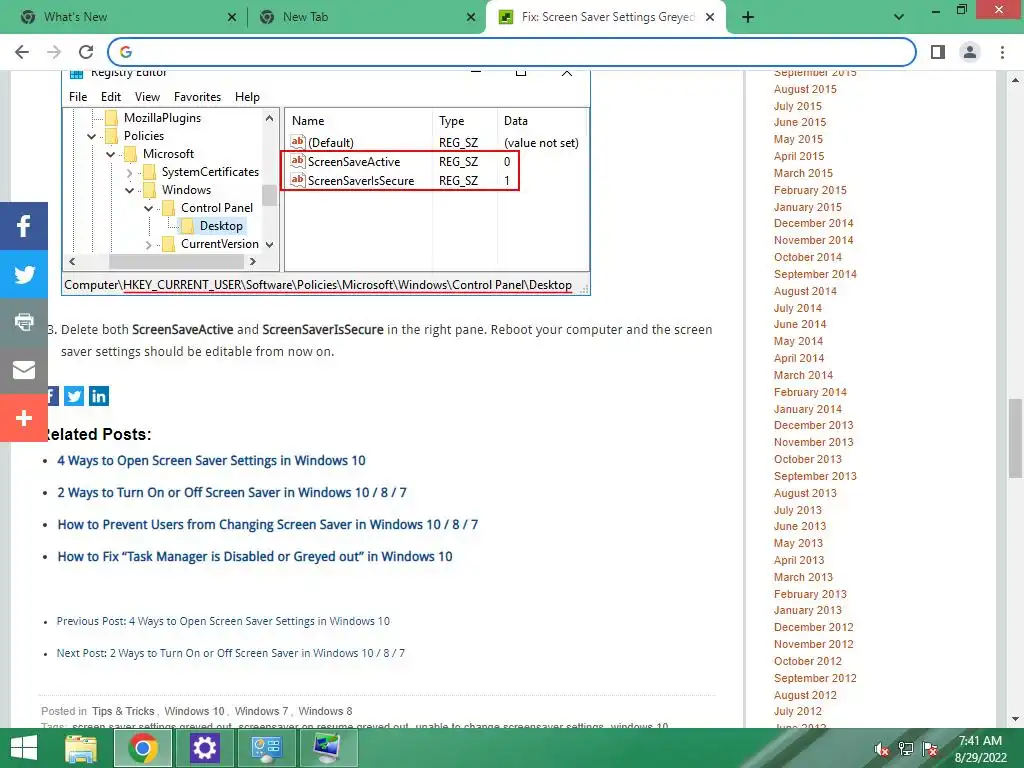Close the What's New tab

232,18
